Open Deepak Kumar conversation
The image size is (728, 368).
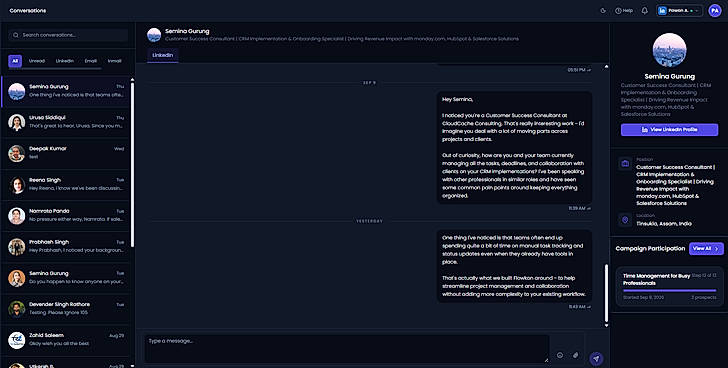click(x=66, y=153)
